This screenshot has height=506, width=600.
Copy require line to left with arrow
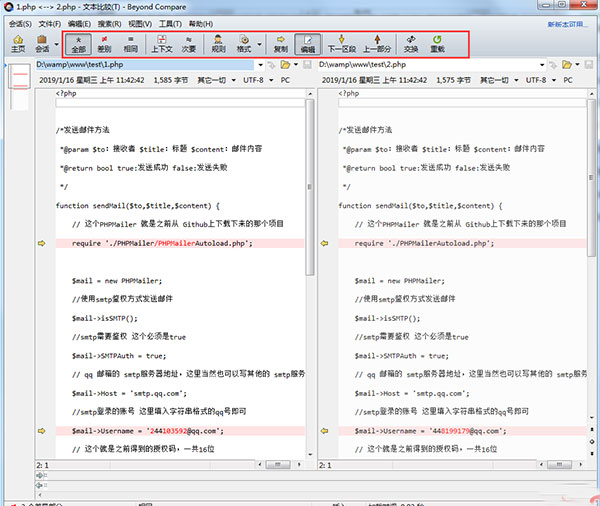click(x=324, y=243)
